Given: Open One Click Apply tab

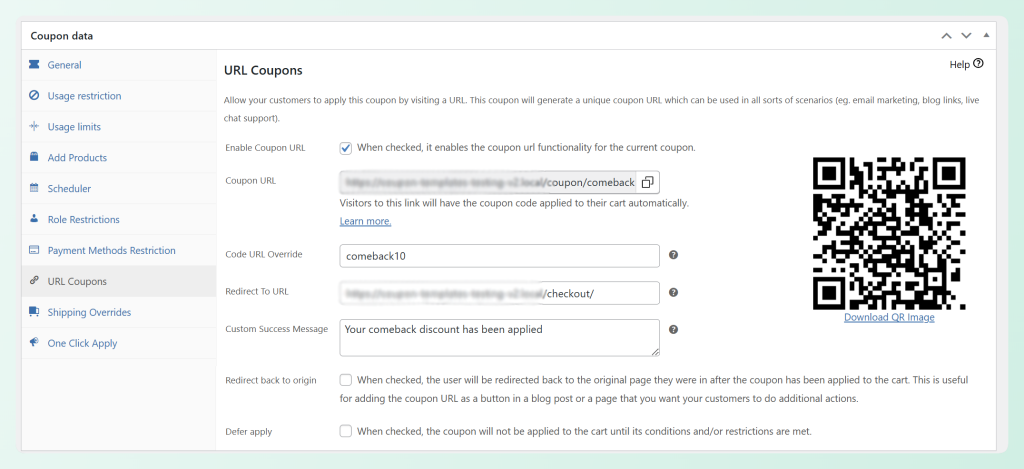Looking at the screenshot, I should (119, 343).
